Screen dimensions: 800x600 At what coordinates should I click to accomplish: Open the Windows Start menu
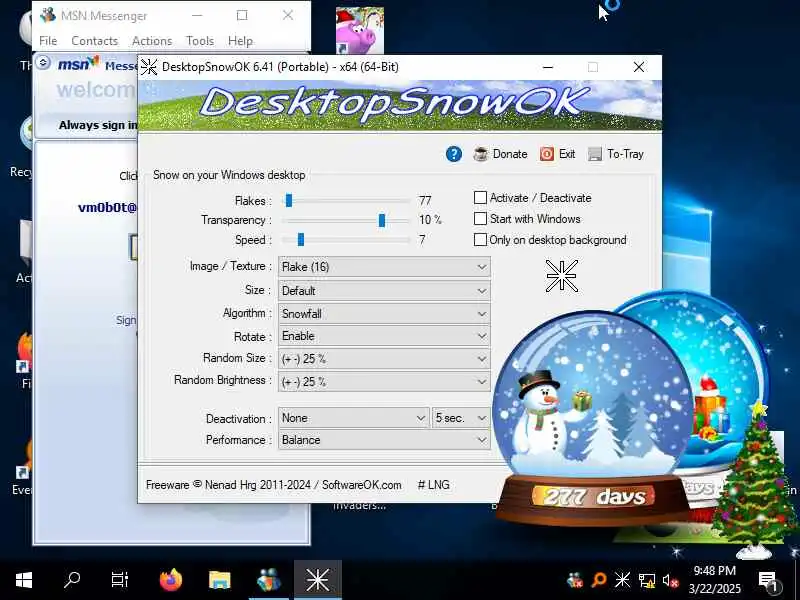click(x=24, y=580)
